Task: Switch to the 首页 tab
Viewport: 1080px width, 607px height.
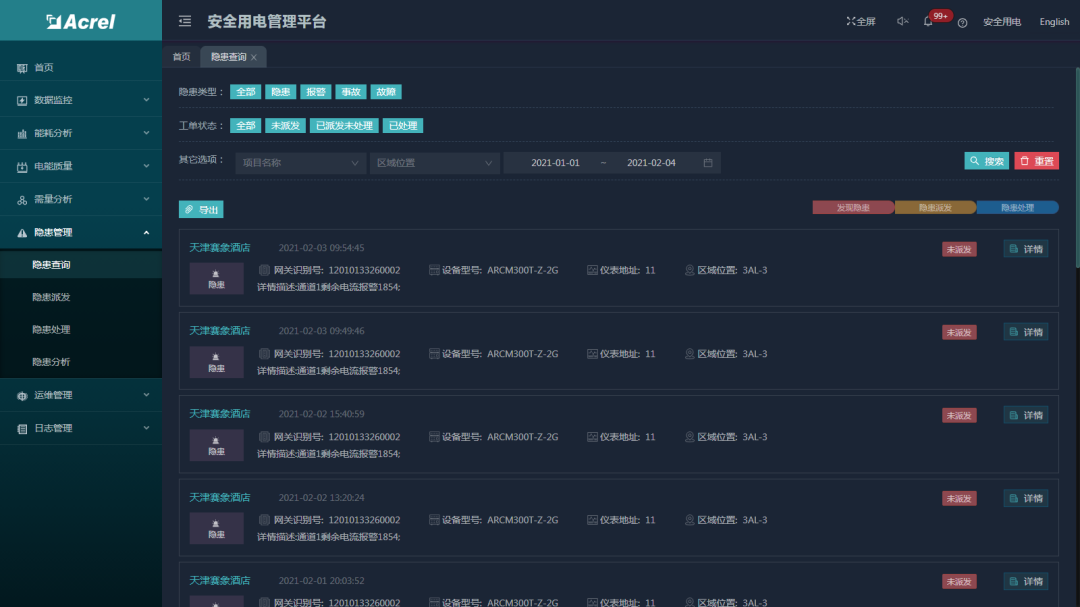Action: (181, 57)
